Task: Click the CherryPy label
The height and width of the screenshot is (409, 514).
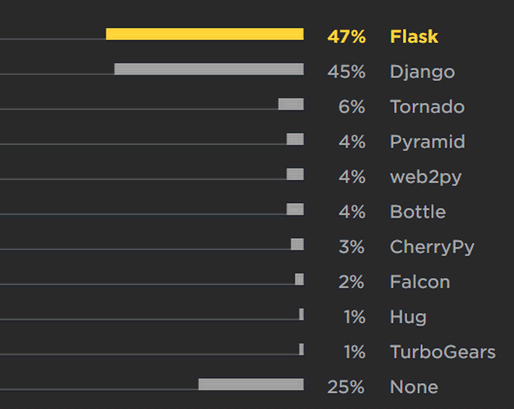Action: [x=432, y=247]
